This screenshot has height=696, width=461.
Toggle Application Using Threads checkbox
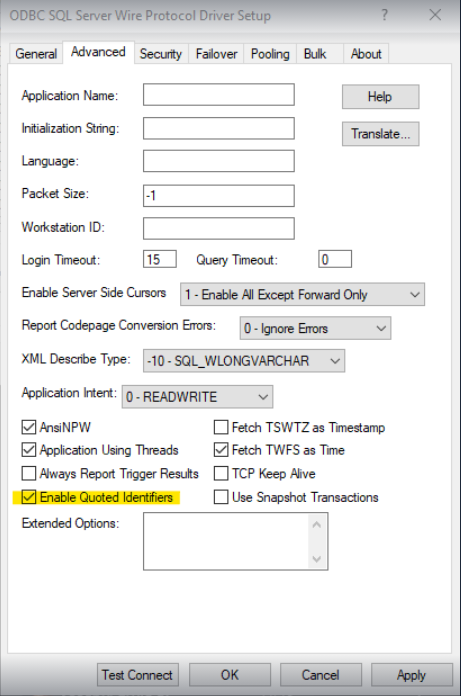point(29,450)
